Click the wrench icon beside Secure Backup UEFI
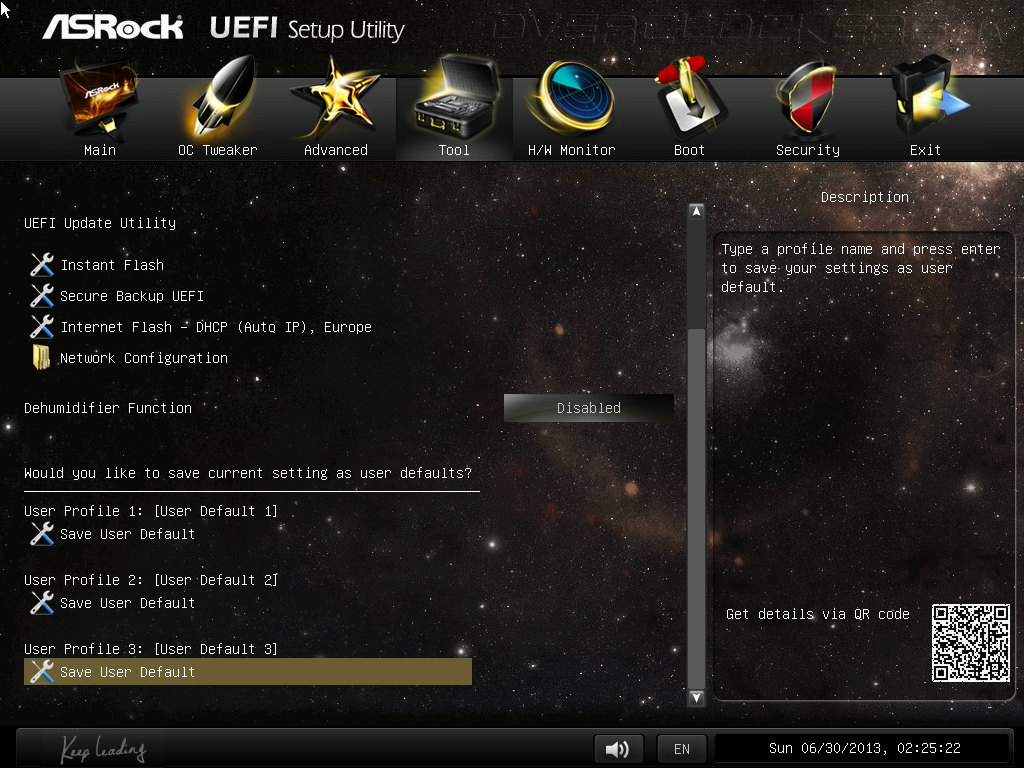This screenshot has width=1024, height=768. click(x=42, y=296)
